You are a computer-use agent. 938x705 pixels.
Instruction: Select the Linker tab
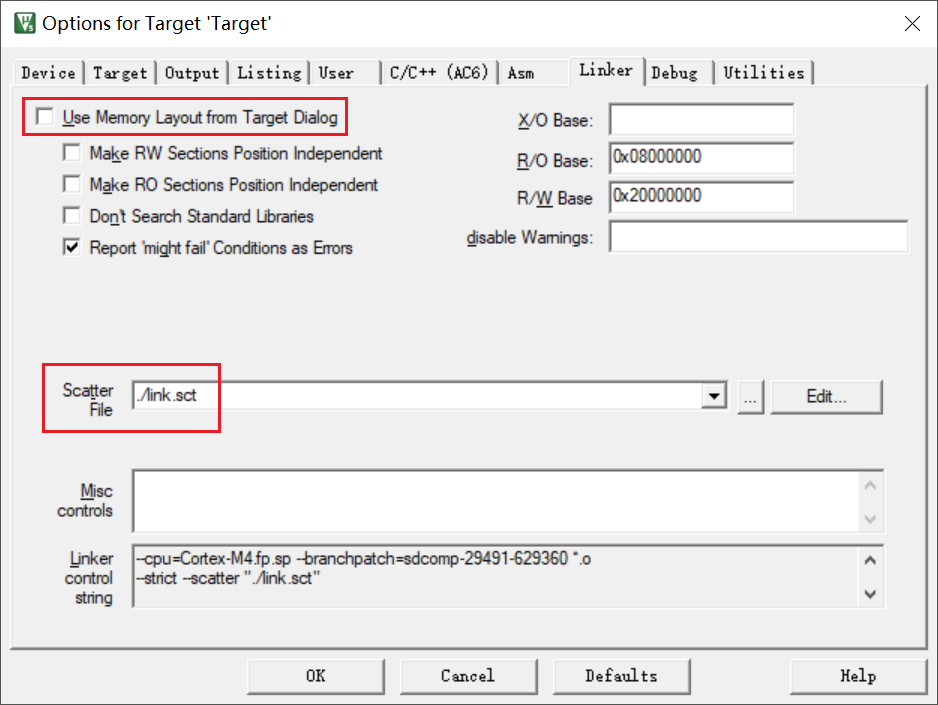(x=606, y=71)
